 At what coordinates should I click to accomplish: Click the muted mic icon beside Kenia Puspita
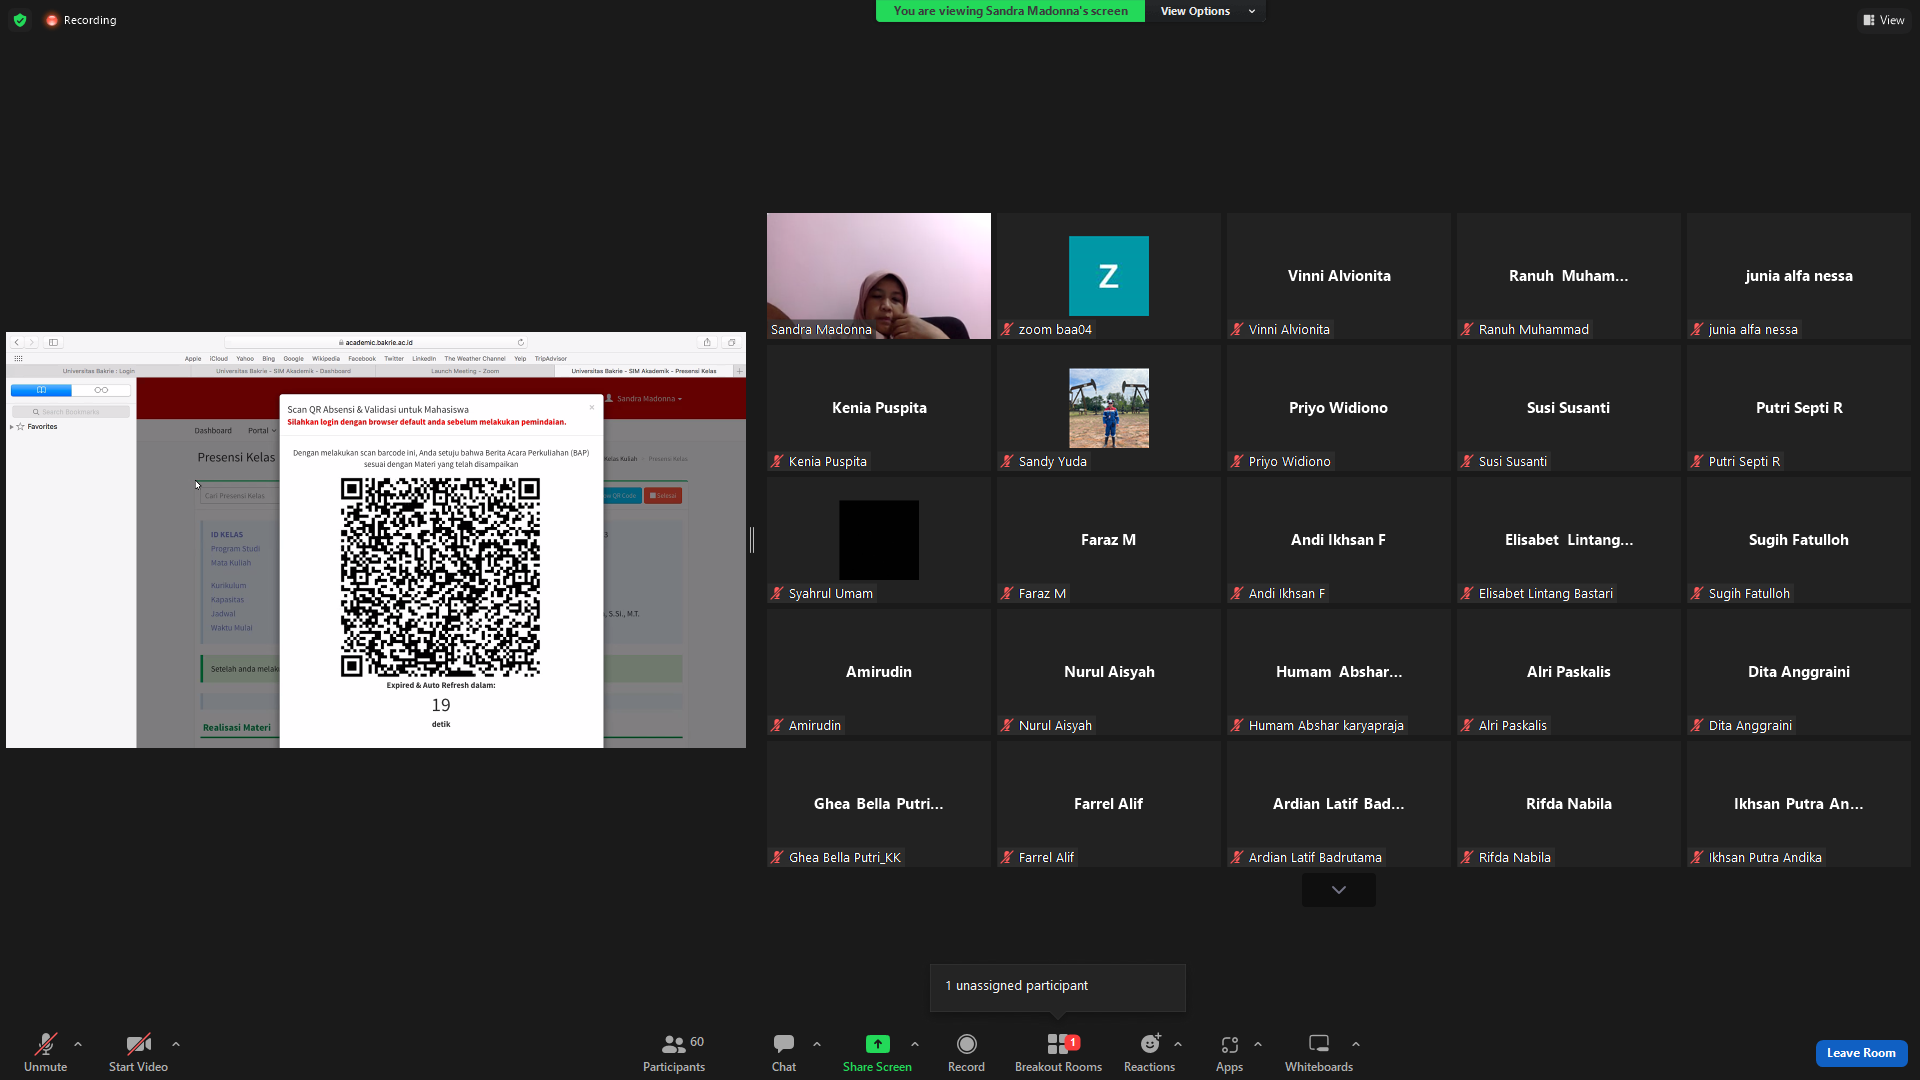tap(777, 461)
